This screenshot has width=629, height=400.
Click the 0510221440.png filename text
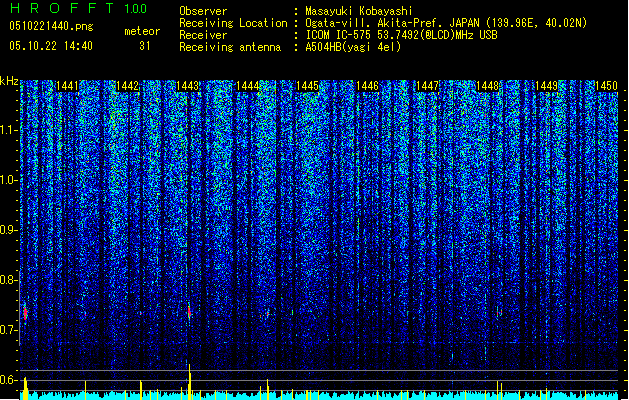tap(51, 26)
